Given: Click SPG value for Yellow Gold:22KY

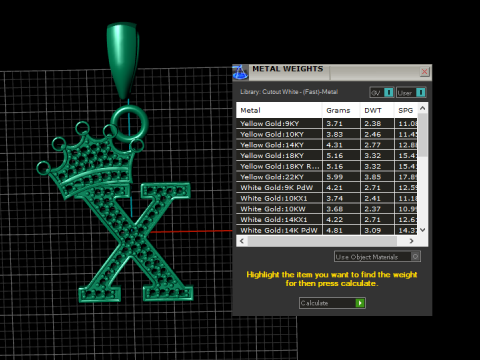Looking at the screenshot, I should pyautogui.click(x=408, y=177).
